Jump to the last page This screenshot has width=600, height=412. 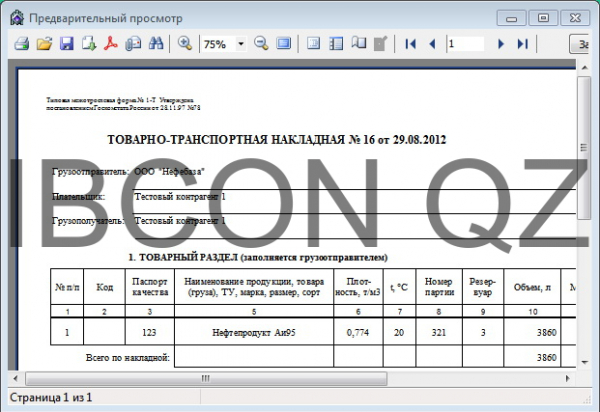click(523, 44)
